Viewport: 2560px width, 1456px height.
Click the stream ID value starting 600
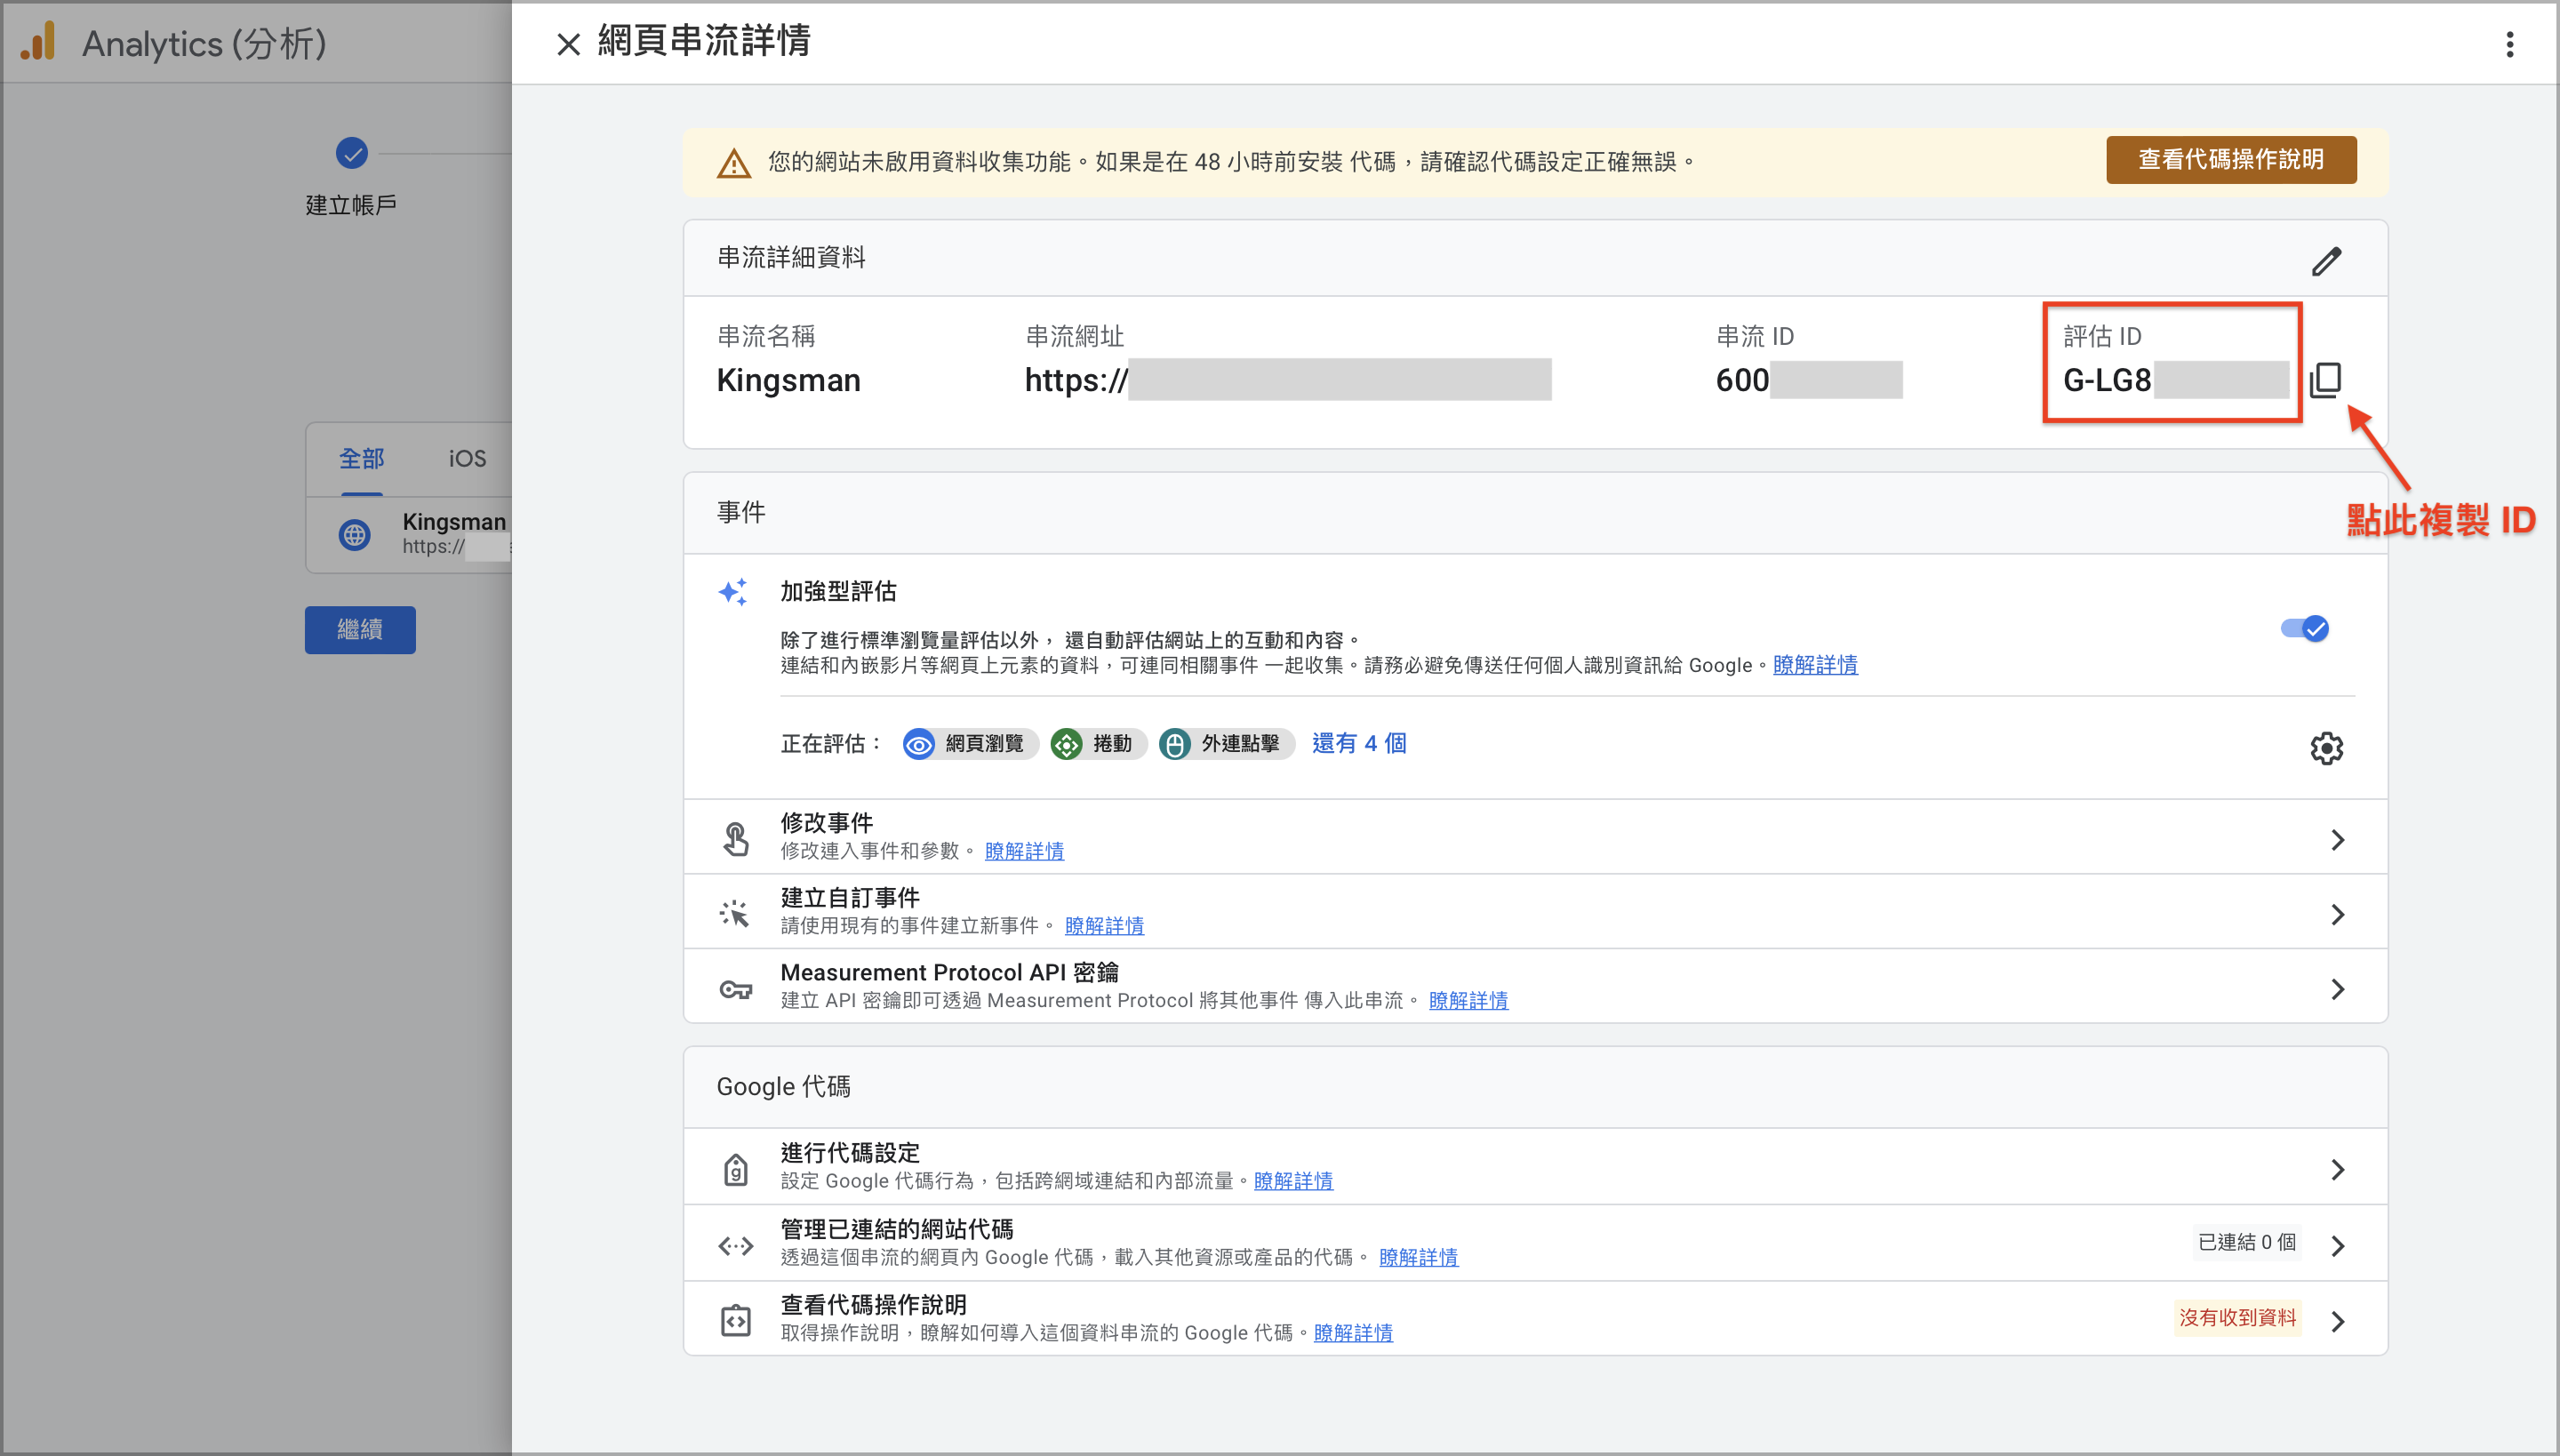pos(1808,380)
